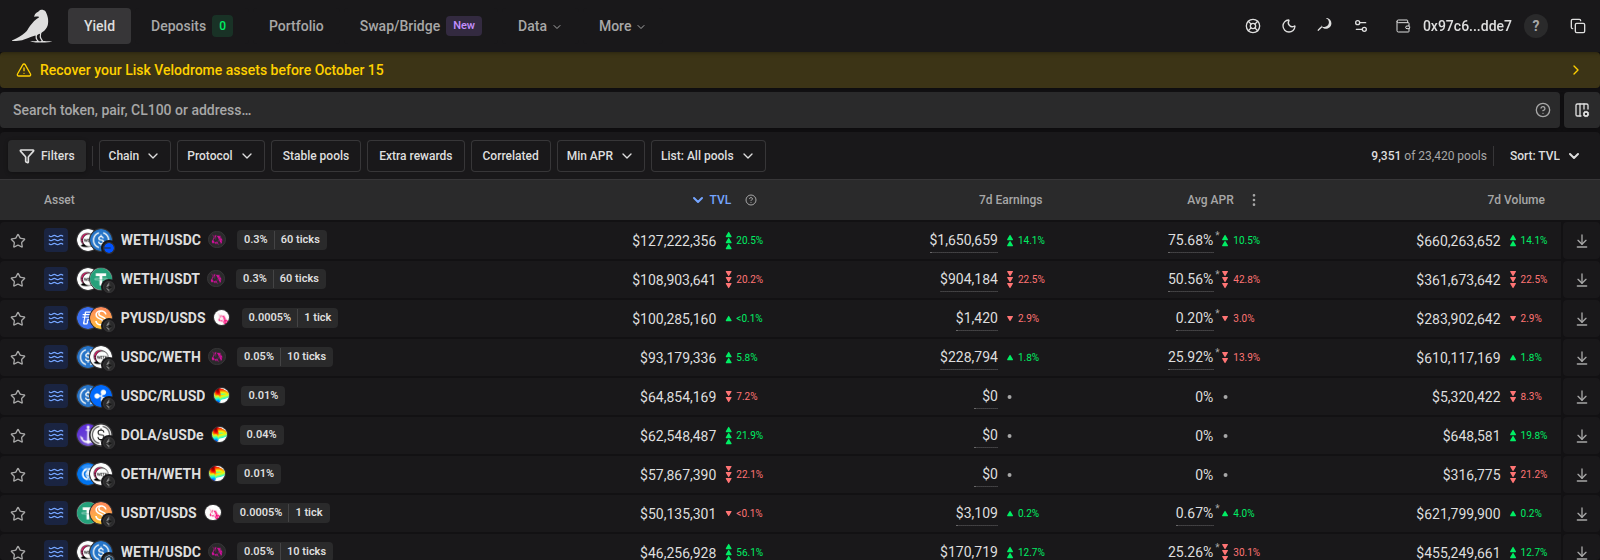Screen dimensions: 1600x560
Task: Open the OETH/WETH pool name
Action: [161, 474]
